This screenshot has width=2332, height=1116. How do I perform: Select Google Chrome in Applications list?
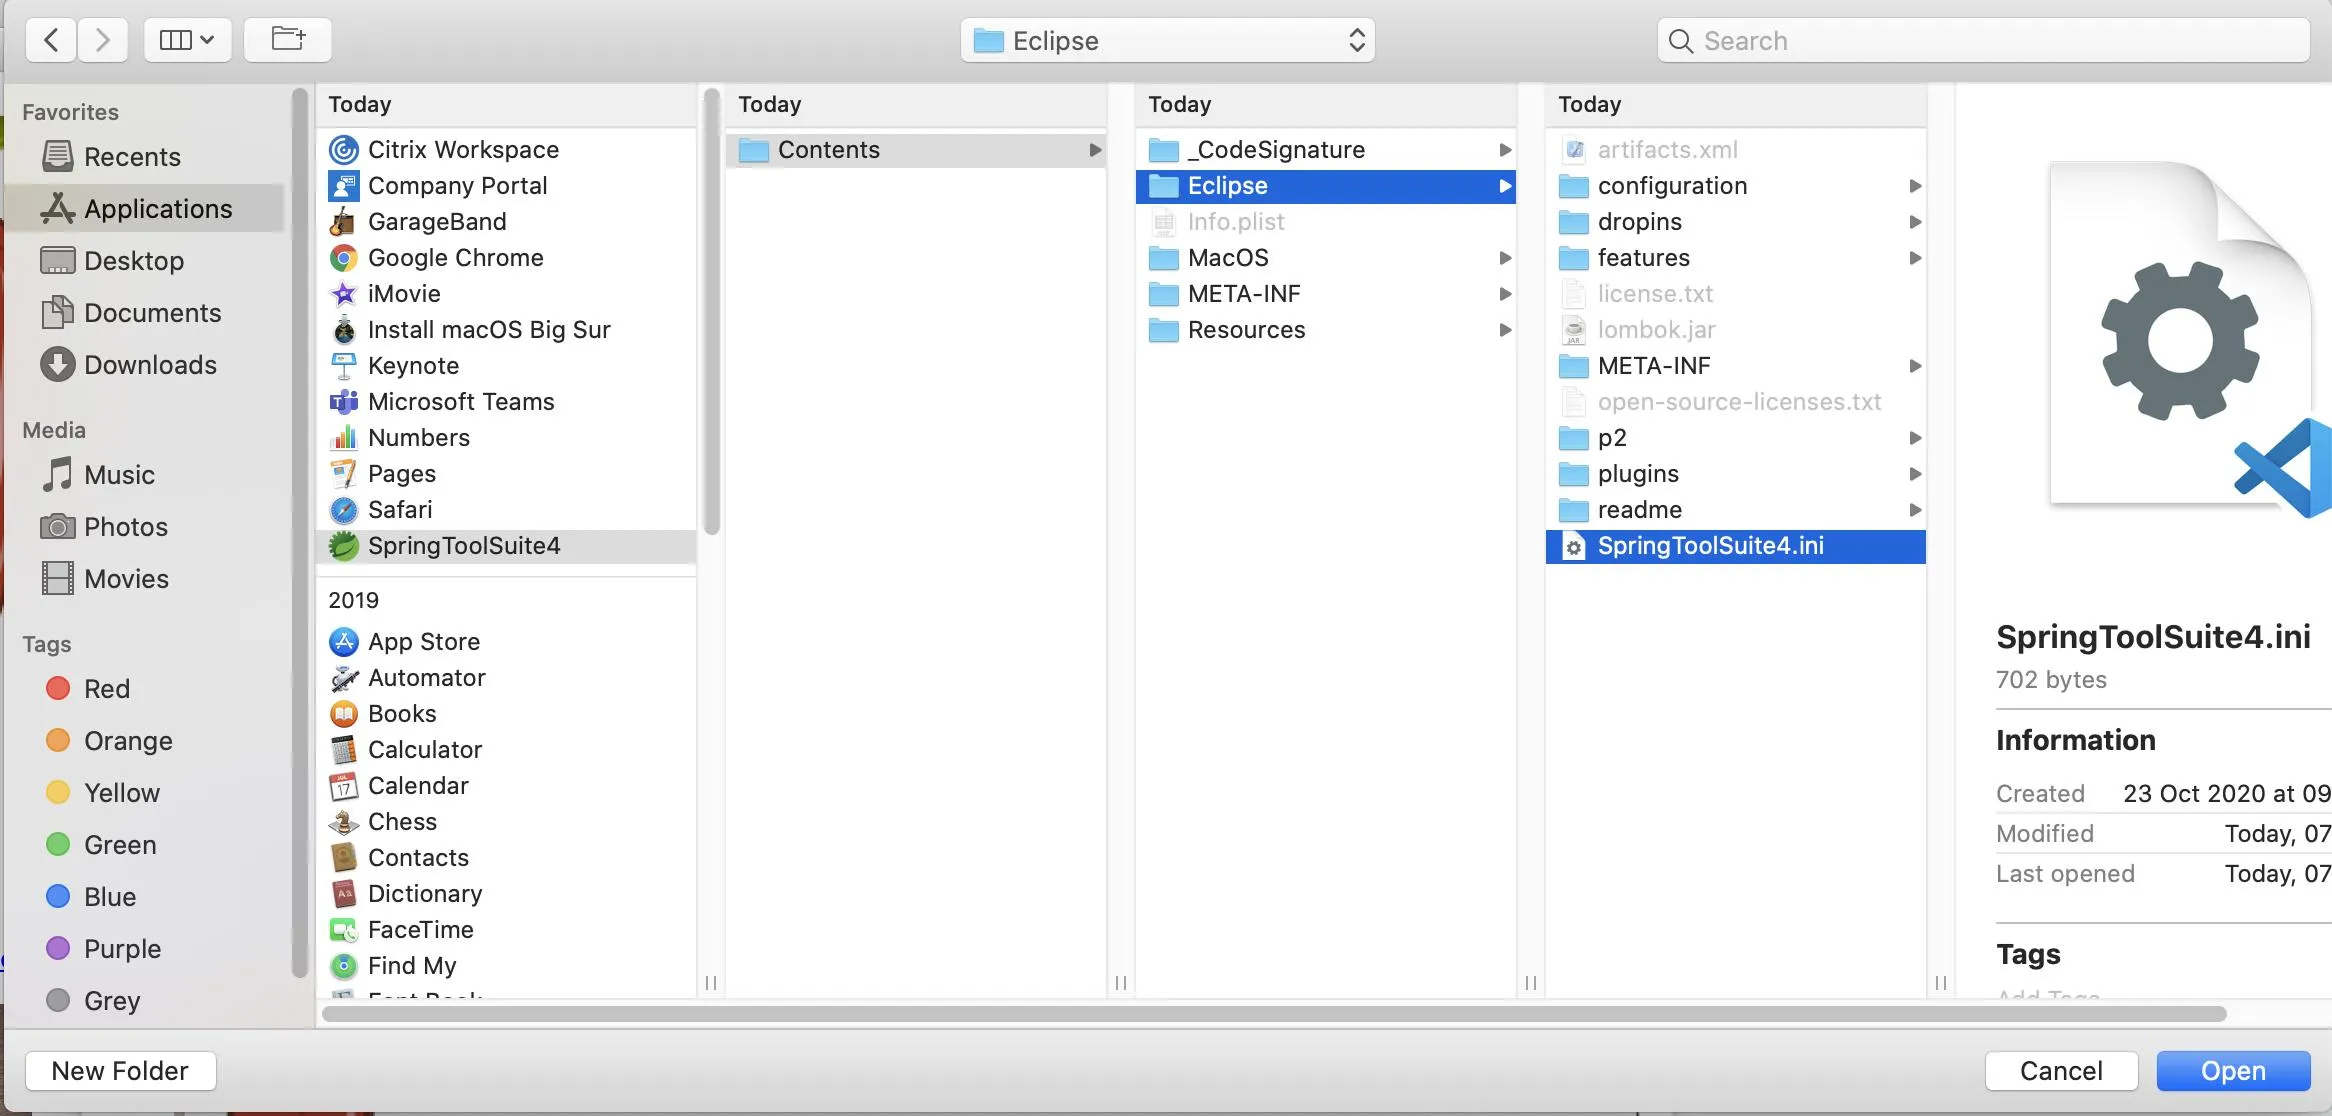(455, 258)
